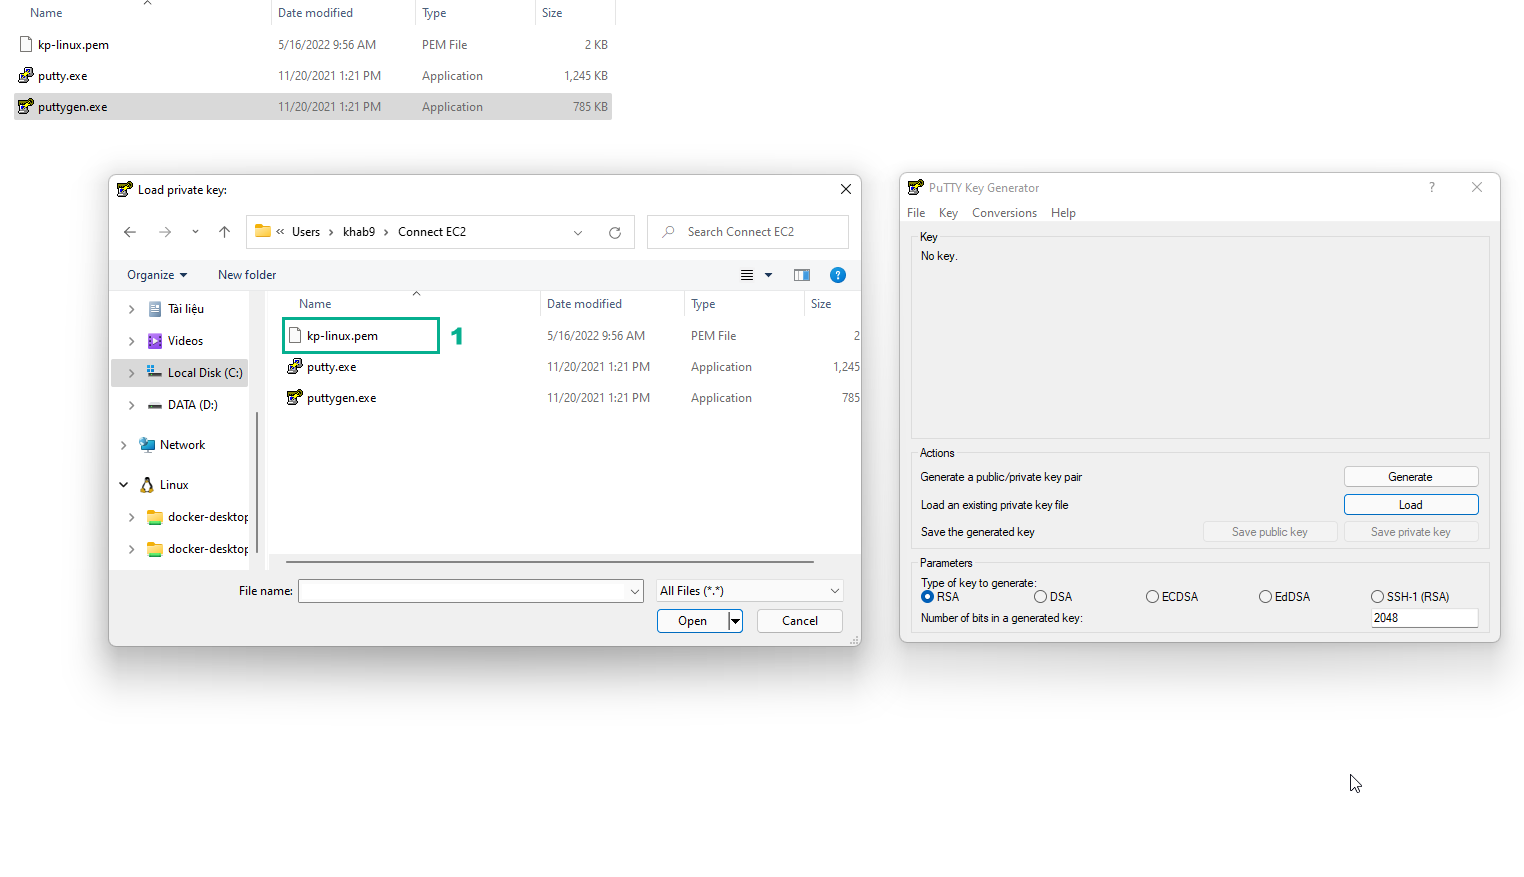The width and height of the screenshot is (1524, 877).
Task: Open recent locations chevron beside Forward arrow
Action: coord(195,232)
